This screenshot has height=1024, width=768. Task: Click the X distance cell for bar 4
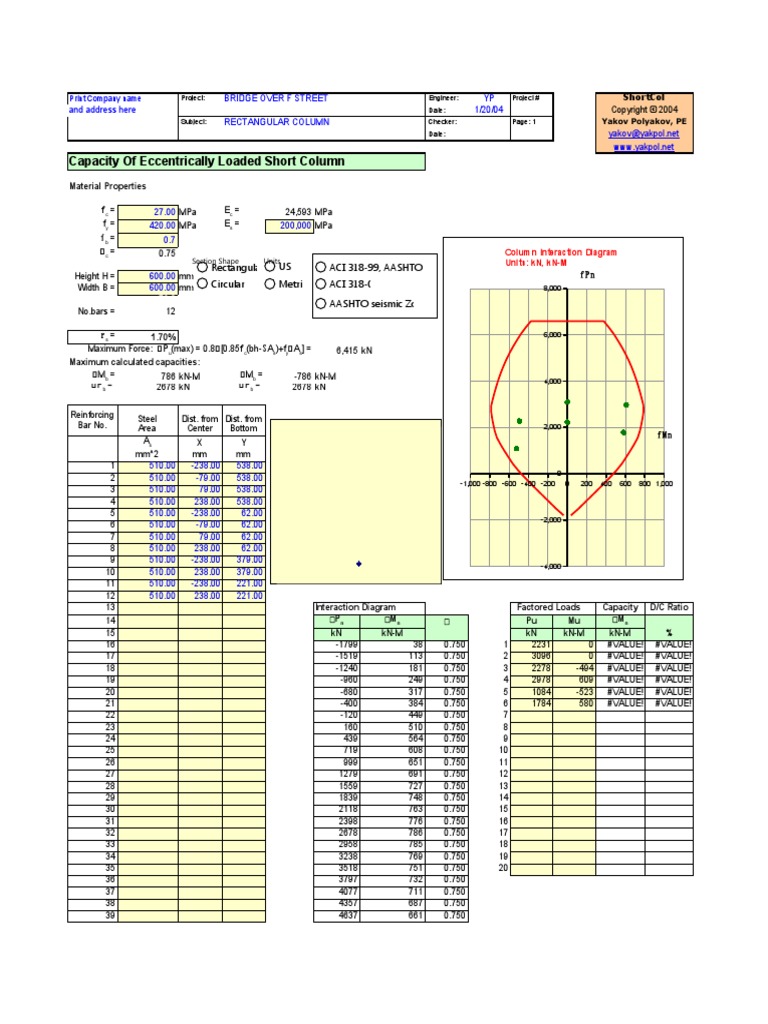click(x=200, y=502)
